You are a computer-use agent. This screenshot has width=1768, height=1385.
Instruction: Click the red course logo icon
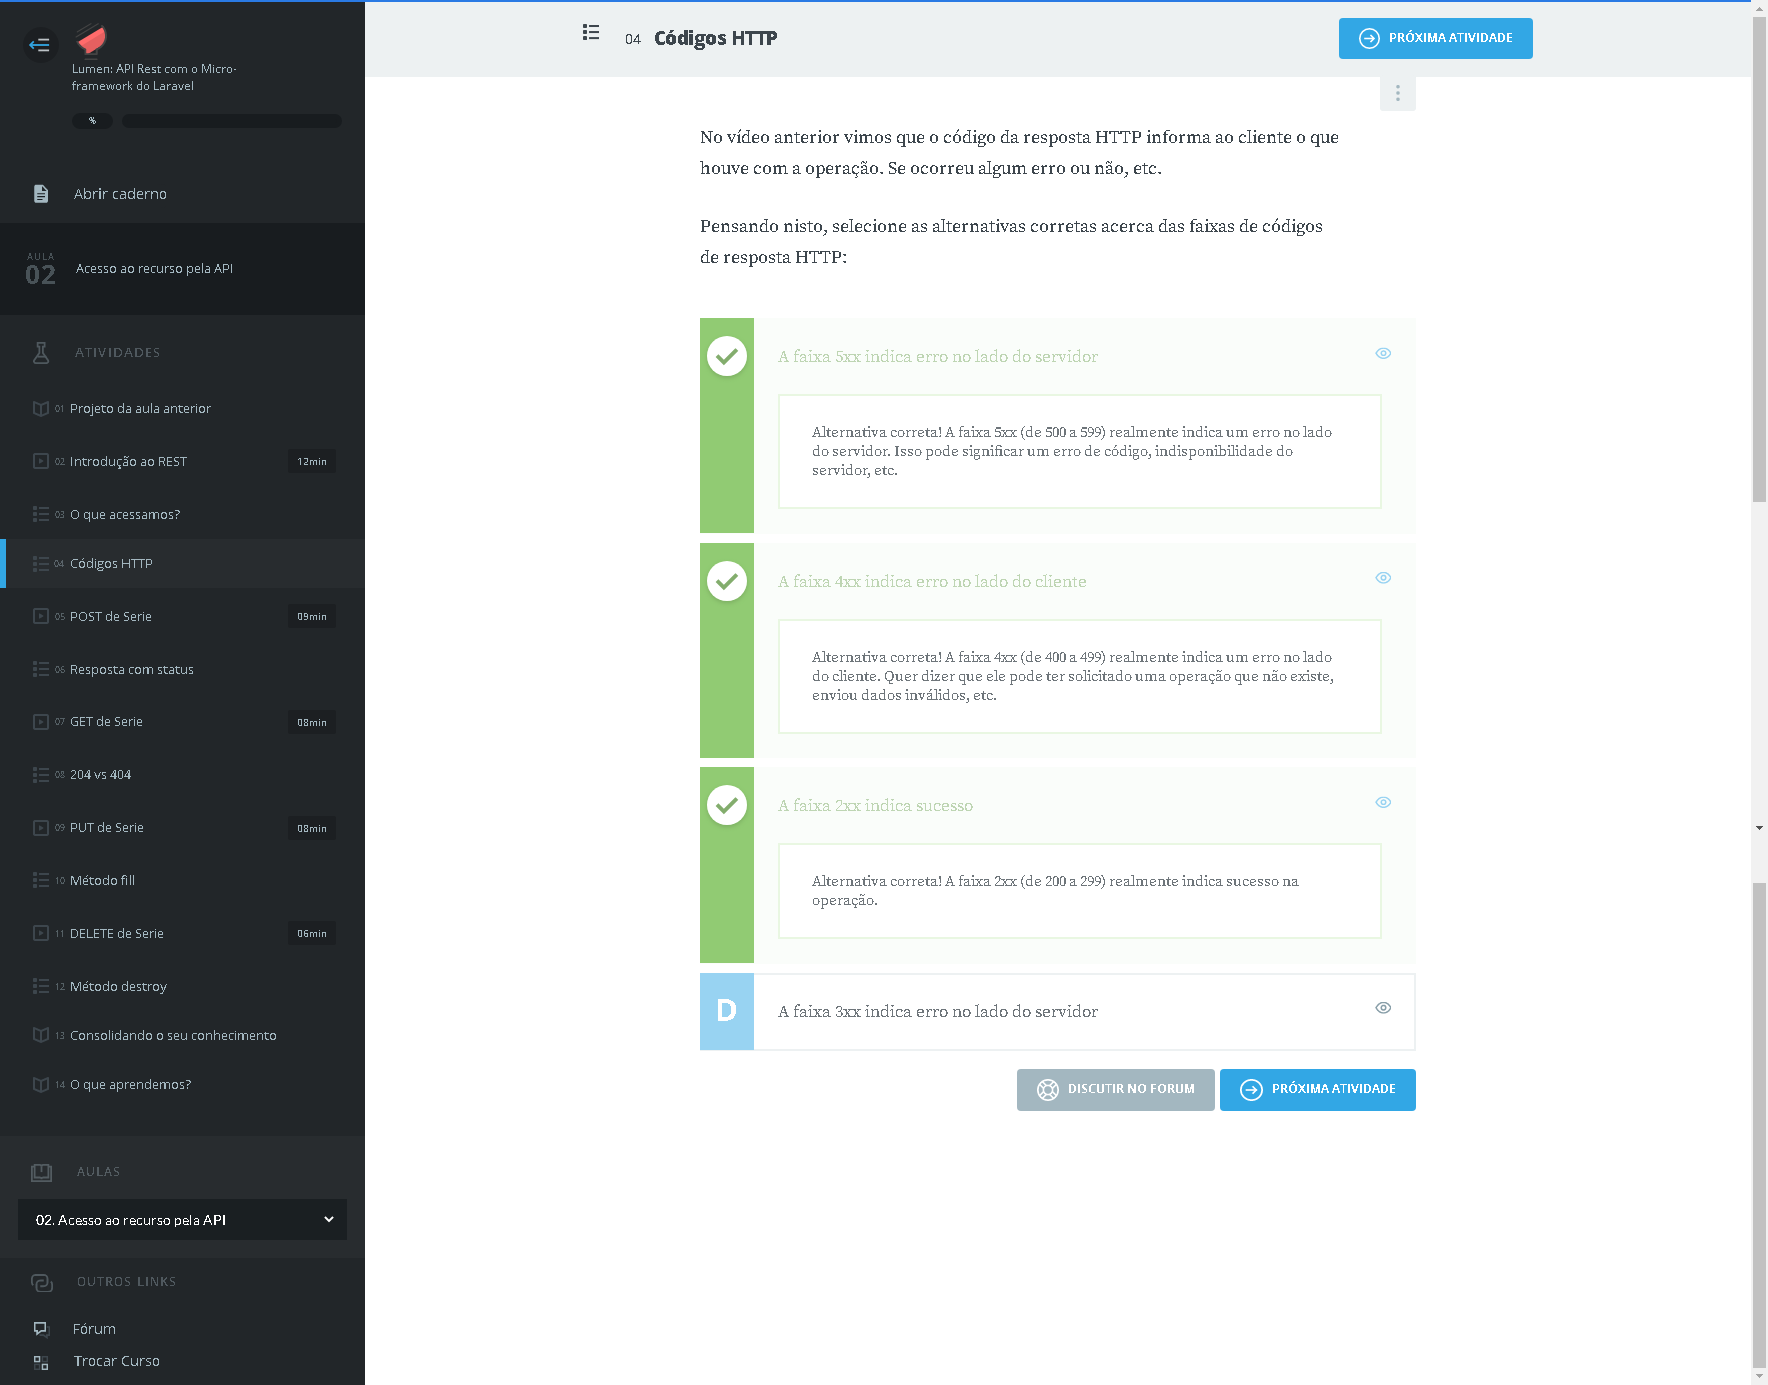[91, 39]
